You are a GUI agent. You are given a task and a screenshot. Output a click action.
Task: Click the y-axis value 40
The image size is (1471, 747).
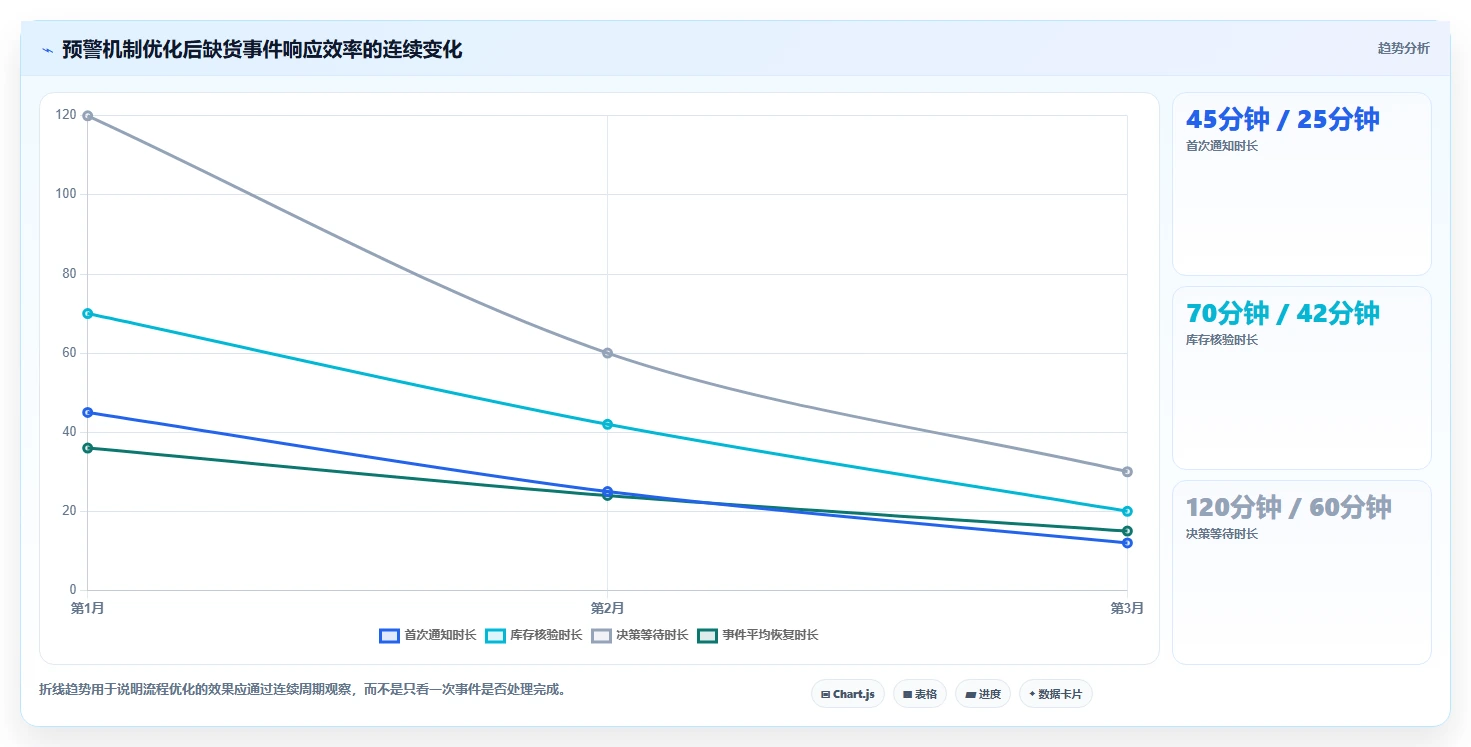[69, 432]
